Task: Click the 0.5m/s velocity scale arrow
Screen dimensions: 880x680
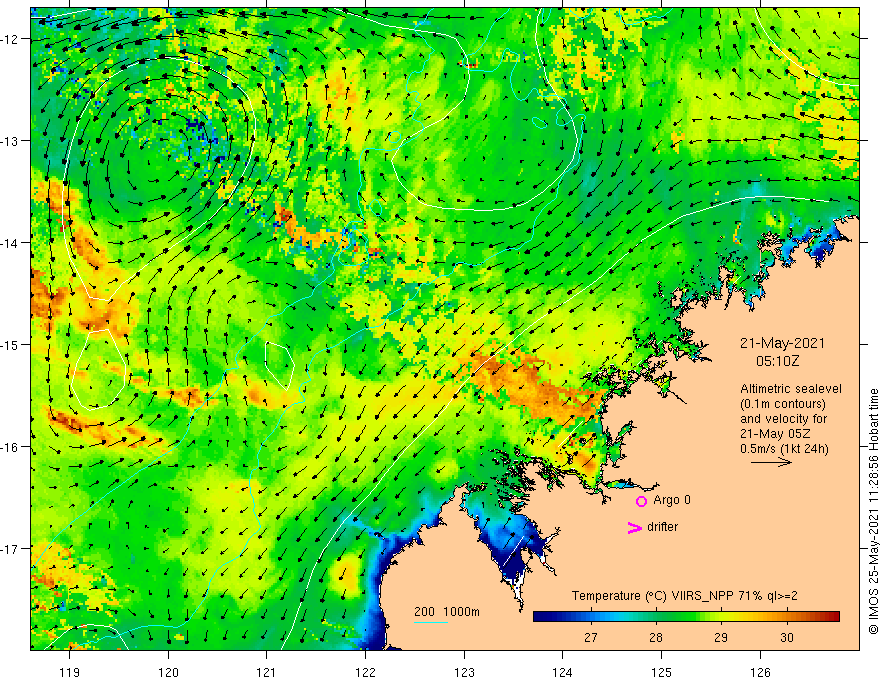Action: click(x=772, y=463)
